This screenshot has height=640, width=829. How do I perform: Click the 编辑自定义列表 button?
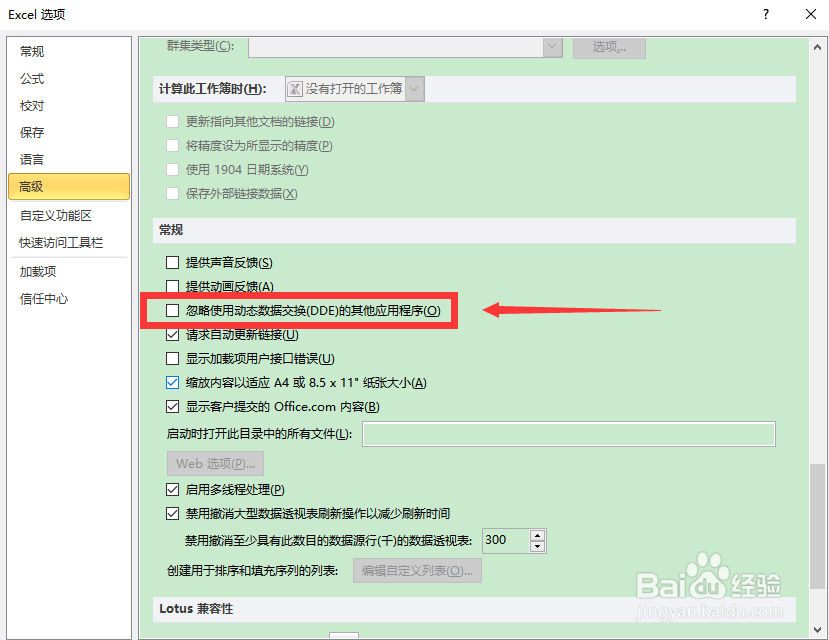coord(417,571)
